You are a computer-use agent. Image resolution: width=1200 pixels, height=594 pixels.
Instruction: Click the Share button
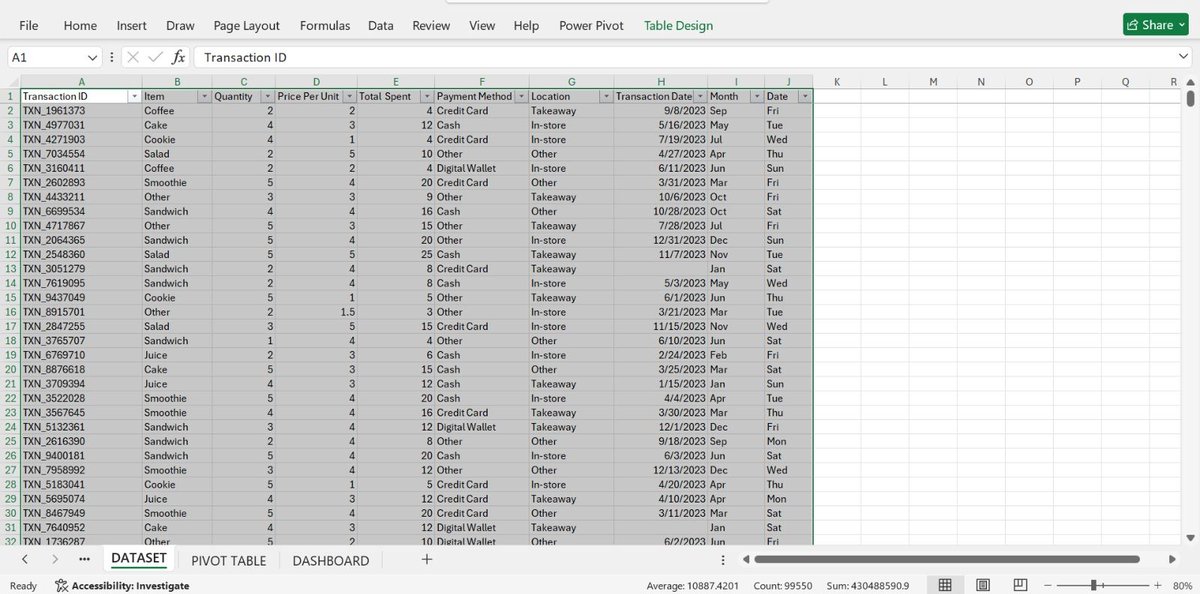1157,25
